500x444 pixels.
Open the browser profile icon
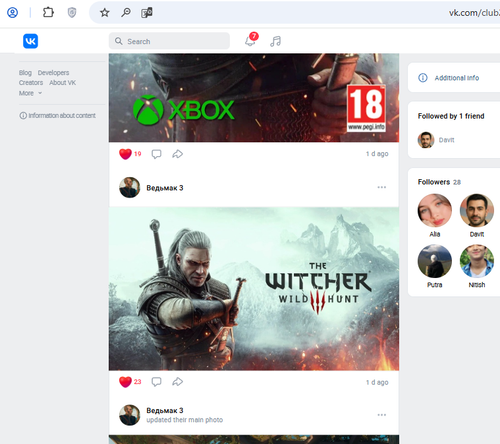coord(12,13)
